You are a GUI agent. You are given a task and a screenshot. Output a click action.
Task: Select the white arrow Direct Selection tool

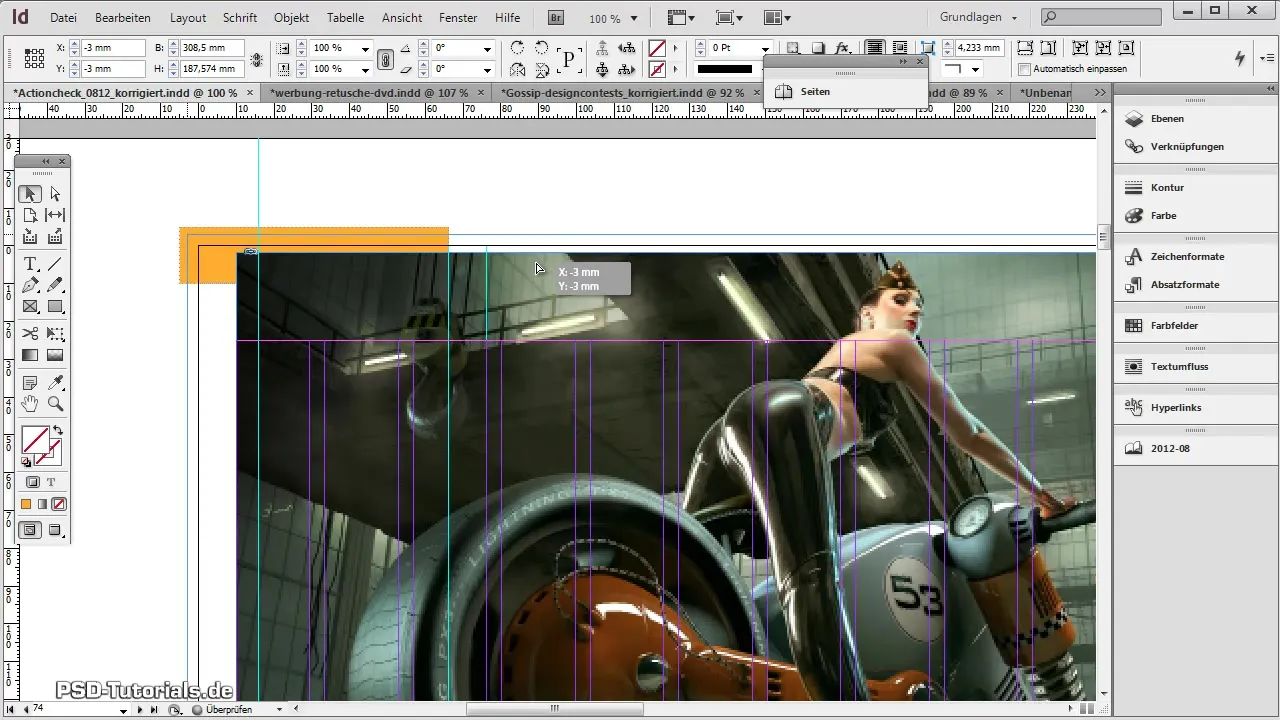pos(55,194)
